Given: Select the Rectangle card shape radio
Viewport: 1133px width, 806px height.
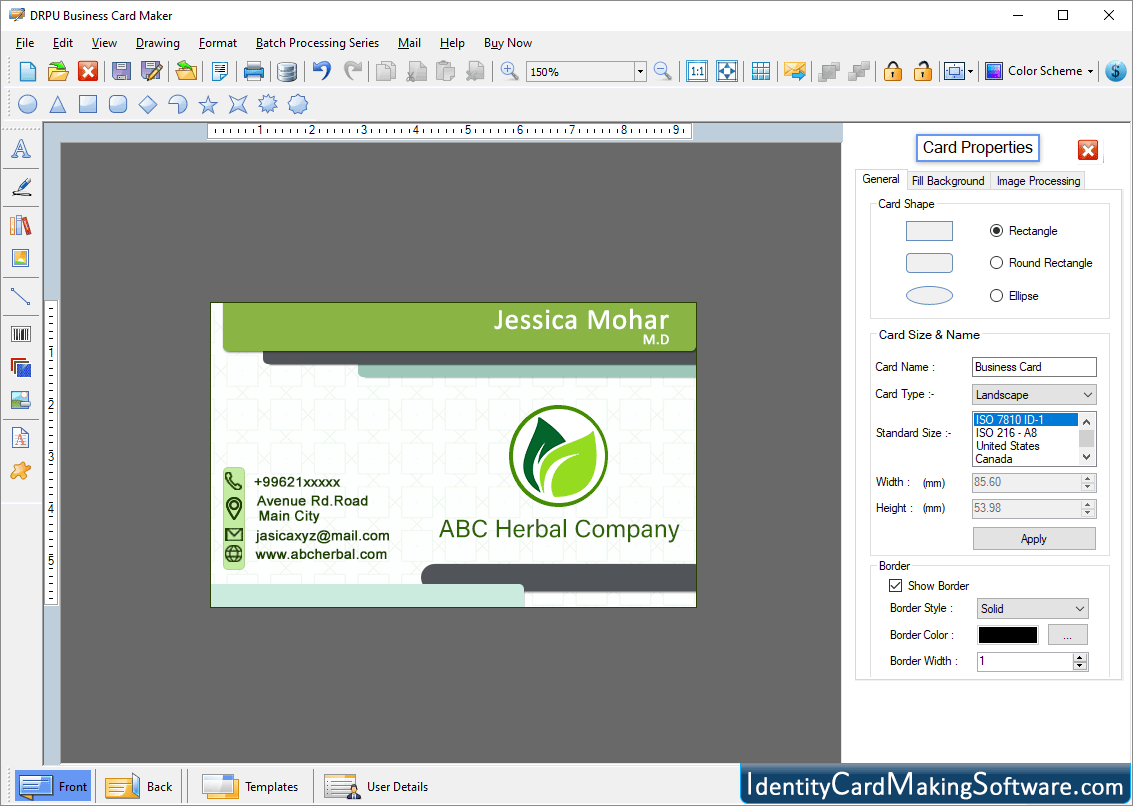Looking at the screenshot, I should click(996, 231).
